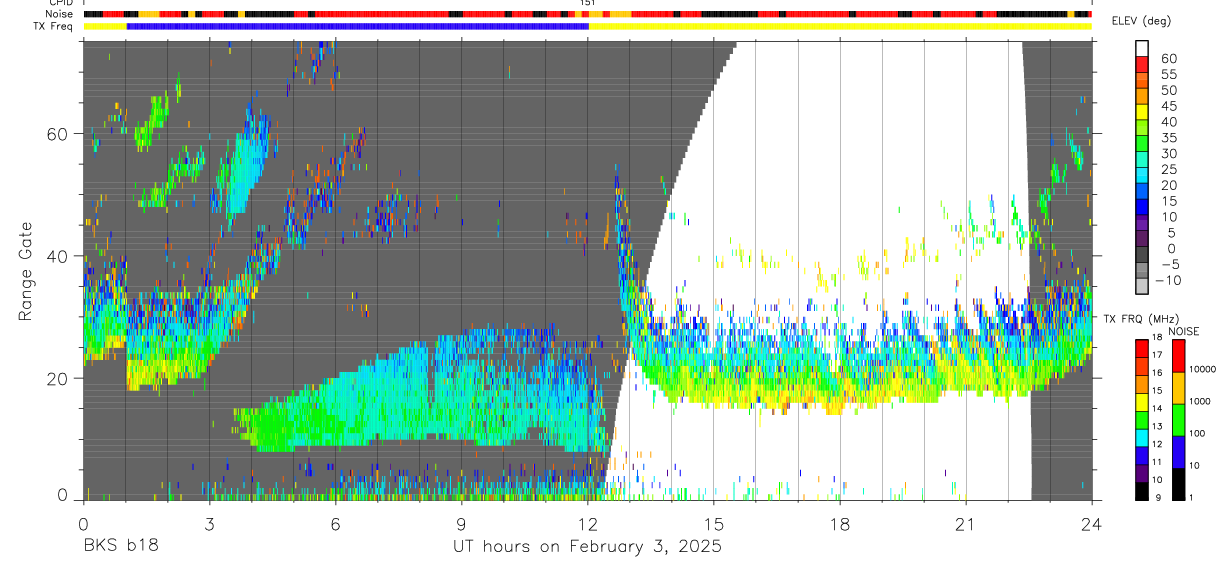Screen dimensions: 1228x567
Task: Click the 60 tick label on Range Gate axis
Action: pyautogui.click(x=56, y=133)
